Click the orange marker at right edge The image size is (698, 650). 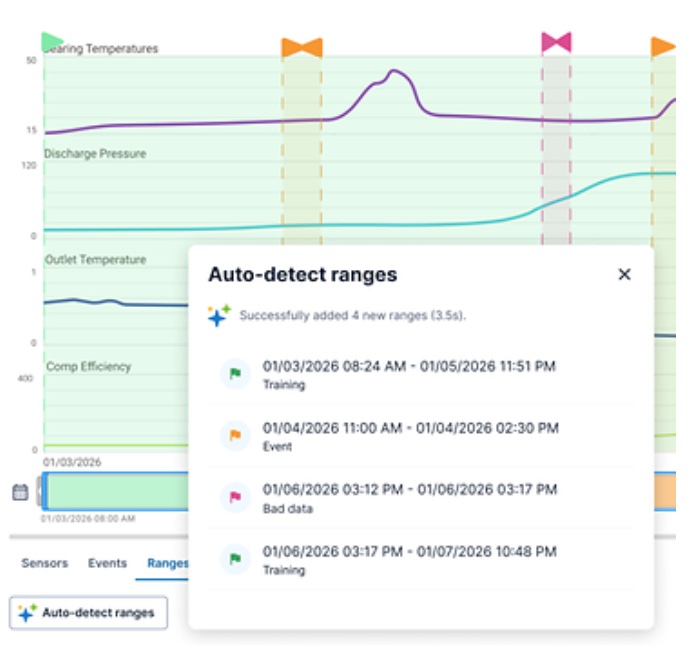[662, 47]
